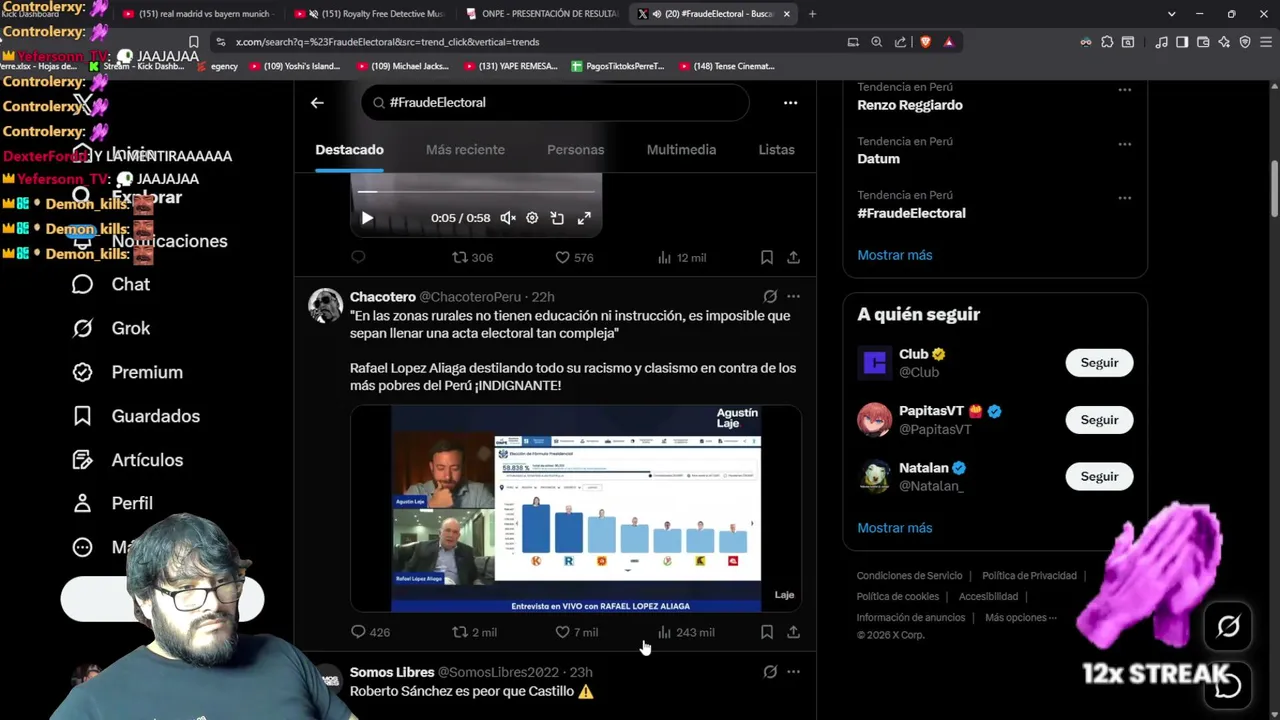Reply to the post with 306 reposts

point(358,258)
